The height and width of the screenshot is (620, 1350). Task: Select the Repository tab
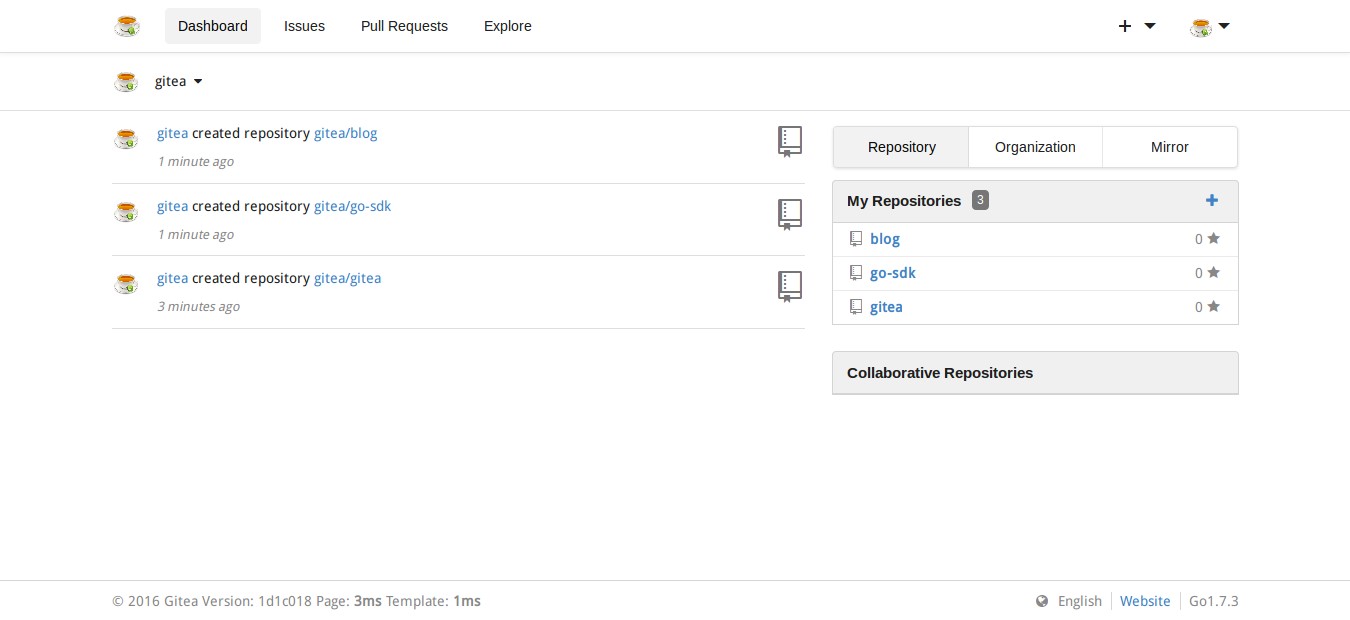[x=901, y=147]
